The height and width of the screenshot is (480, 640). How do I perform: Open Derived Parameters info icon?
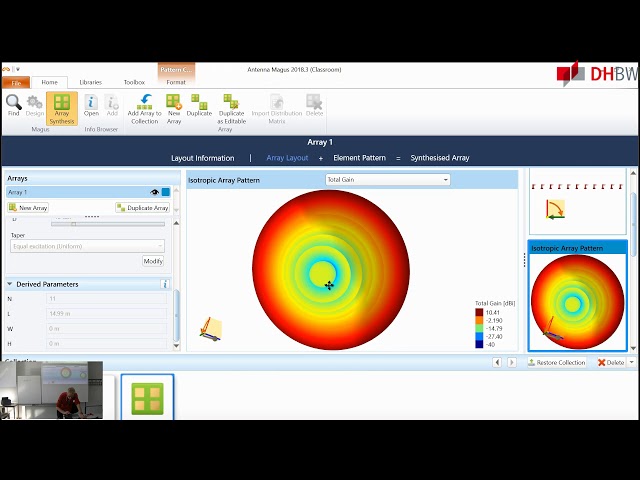point(165,284)
